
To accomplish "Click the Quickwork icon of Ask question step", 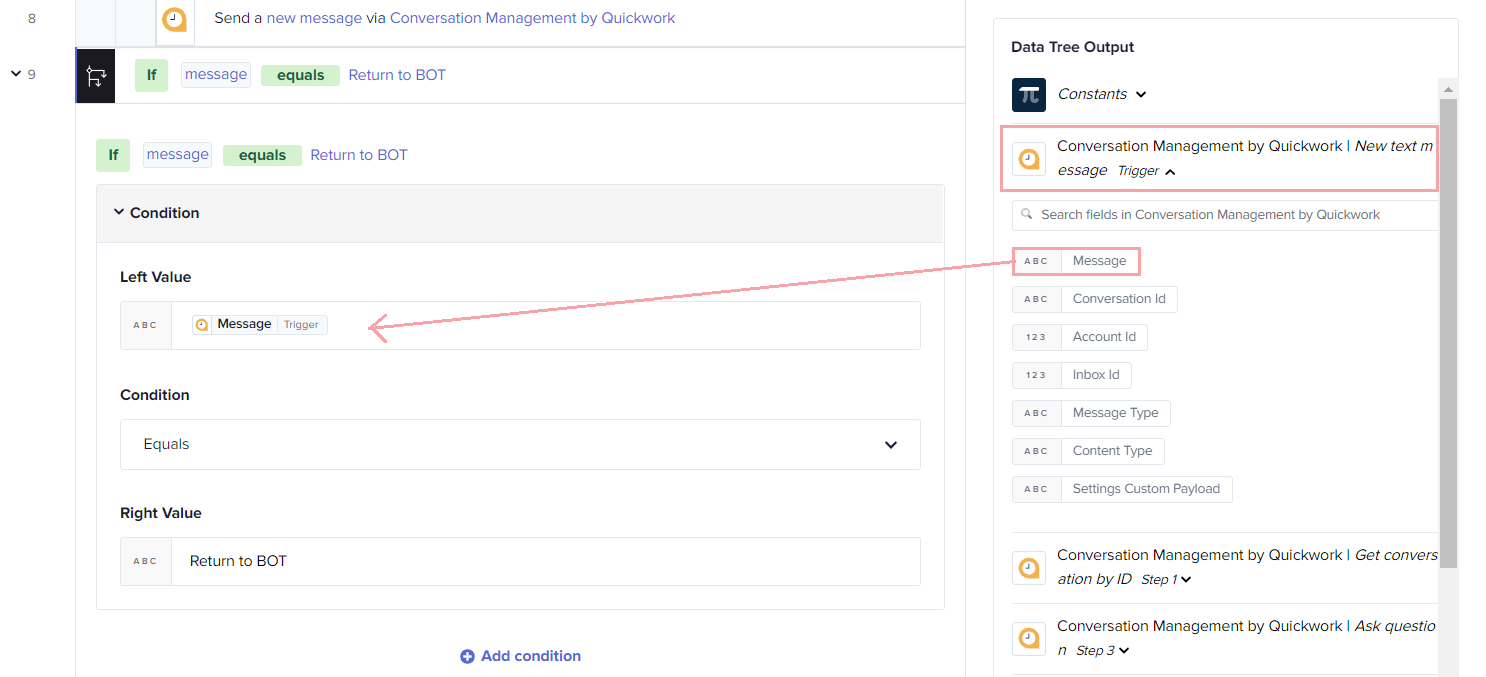I will 1029,639.
